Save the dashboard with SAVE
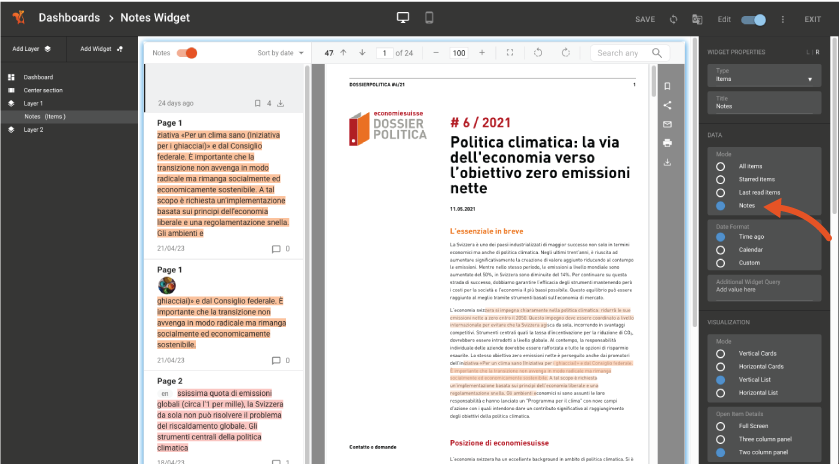This screenshot has width=839, height=467. pyautogui.click(x=645, y=19)
